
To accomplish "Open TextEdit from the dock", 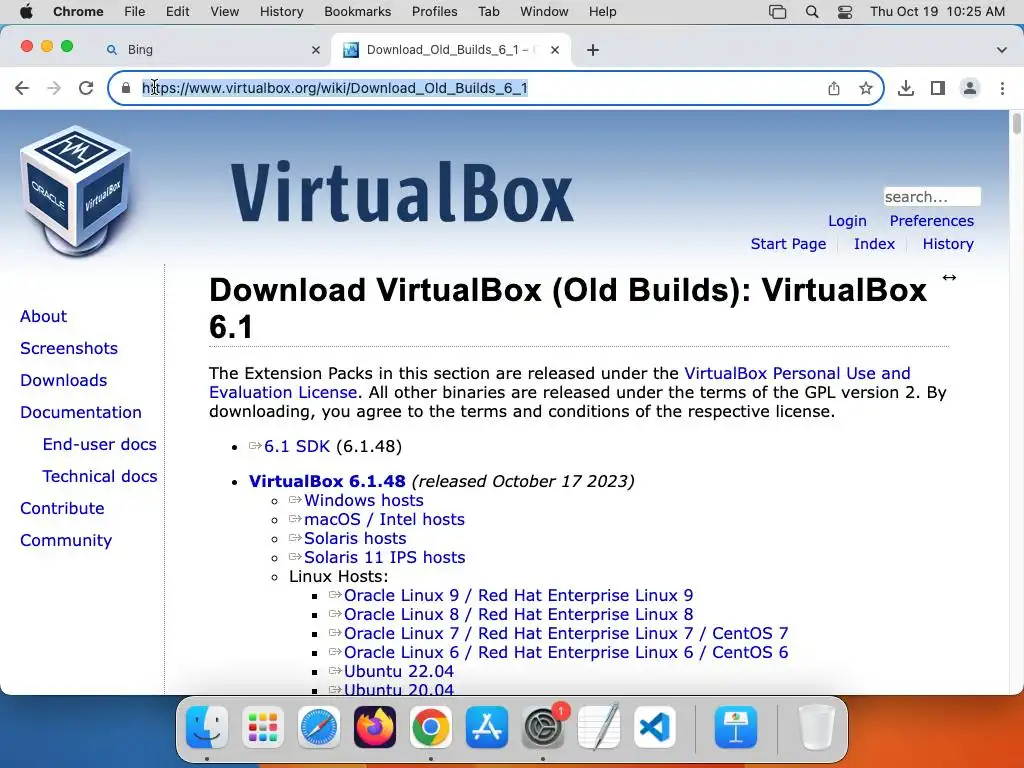I will click(598, 727).
